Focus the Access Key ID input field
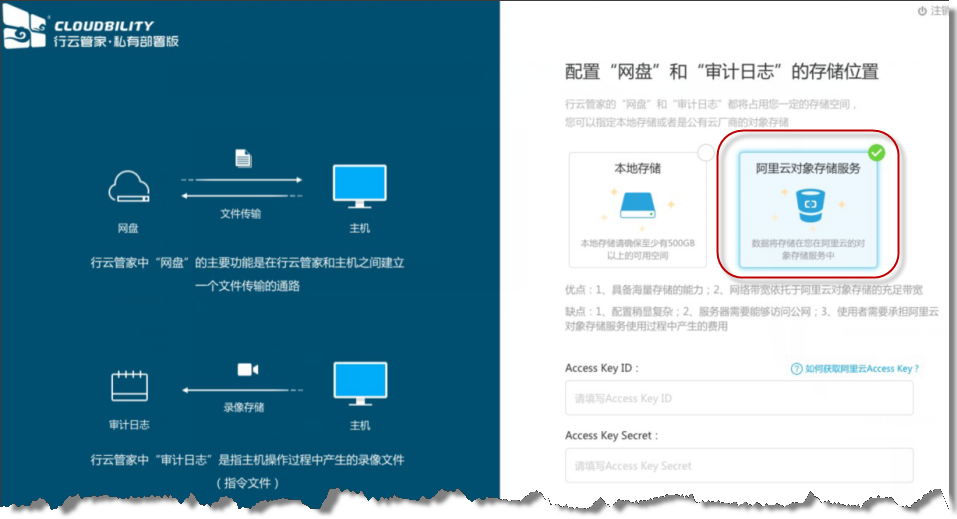The width and height of the screenshot is (957, 519). pos(739,398)
